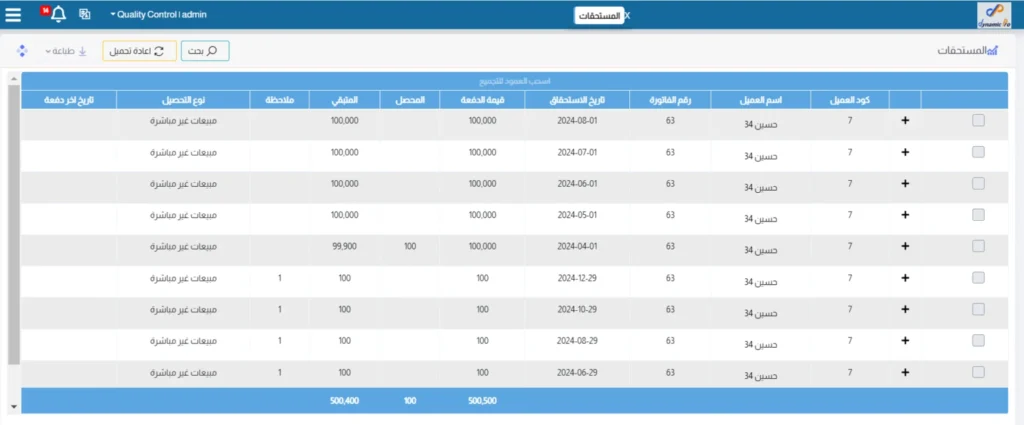Open the Quality Control admin dropdown

[x=158, y=15]
